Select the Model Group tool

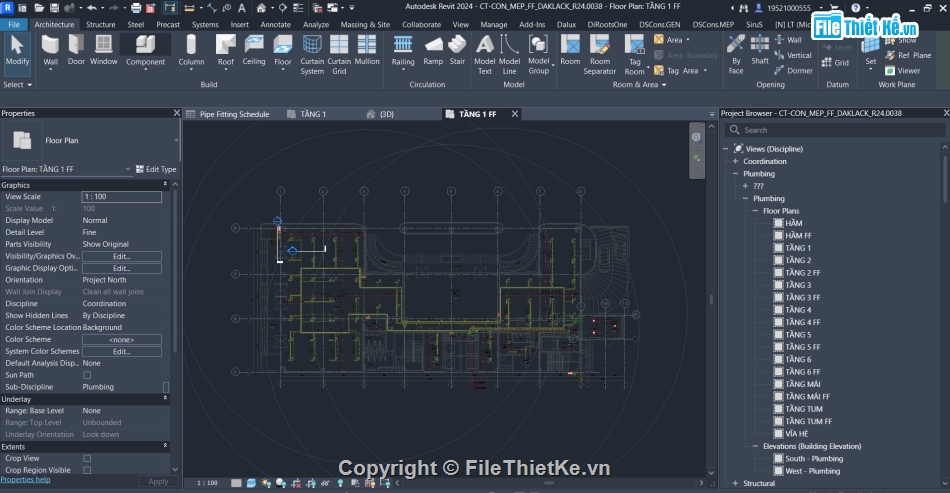[x=539, y=55]
